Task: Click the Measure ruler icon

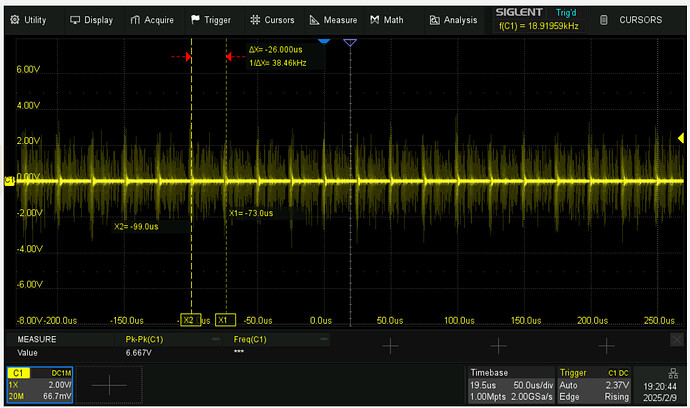Action: [314, 20]
